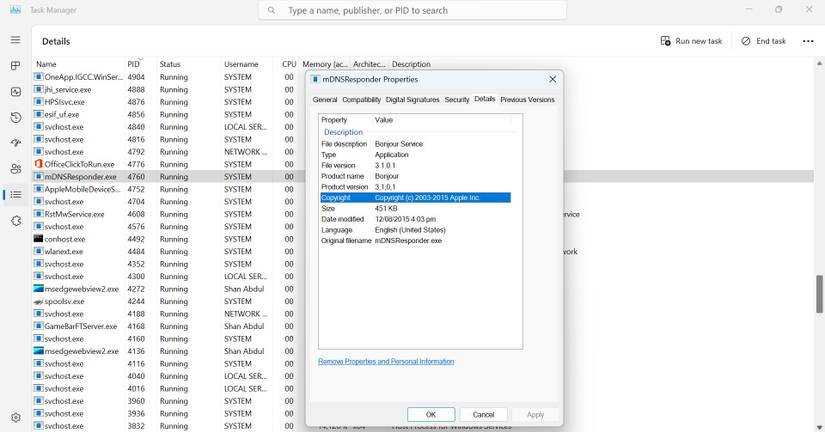Sort processes by Name column
825x432 pixels.
click(46, 64)
